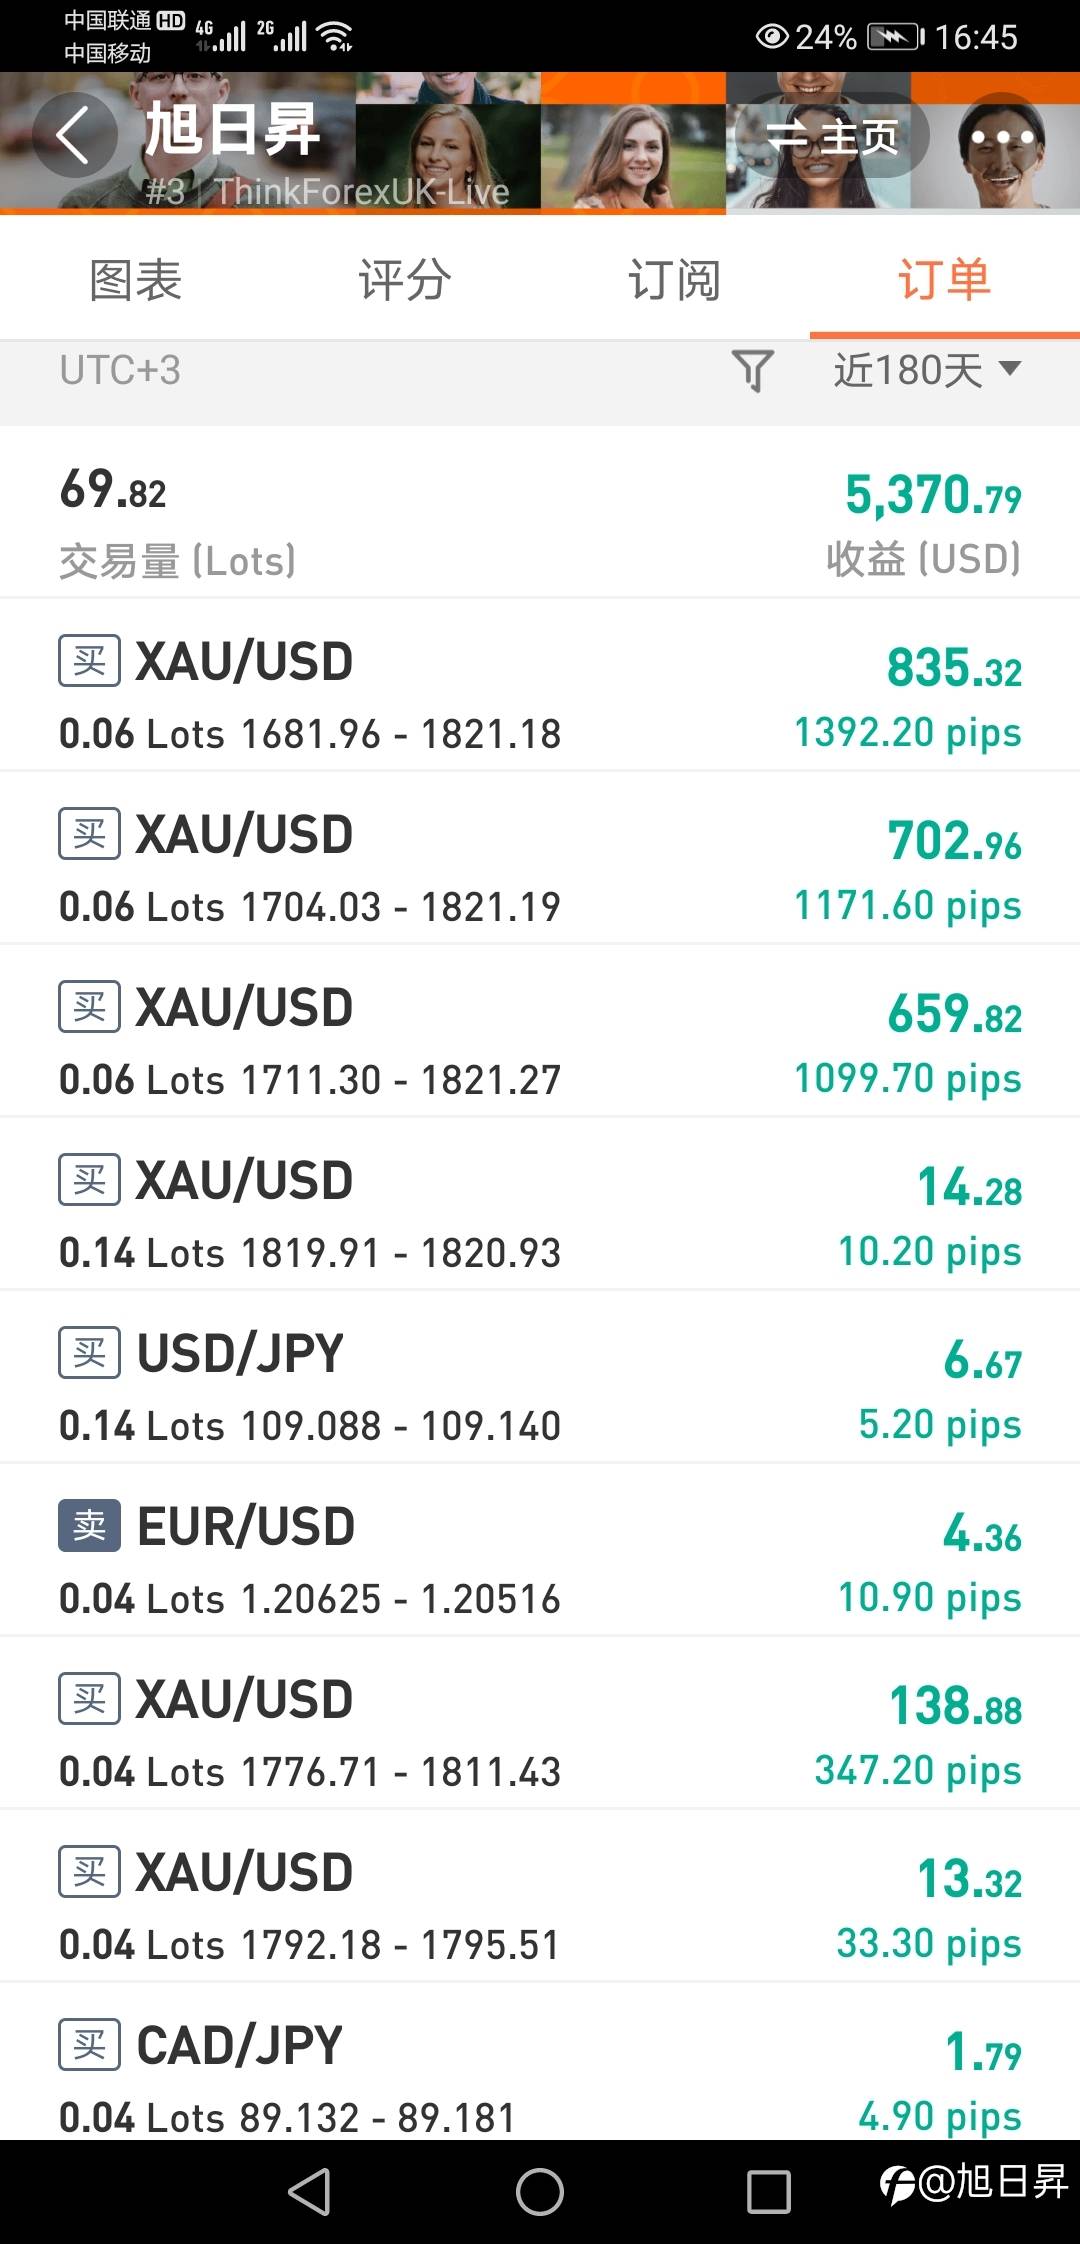Switch to the 评分 tab
The height and width of the screenshot is (2244, 1080).
tap(405, 280)
